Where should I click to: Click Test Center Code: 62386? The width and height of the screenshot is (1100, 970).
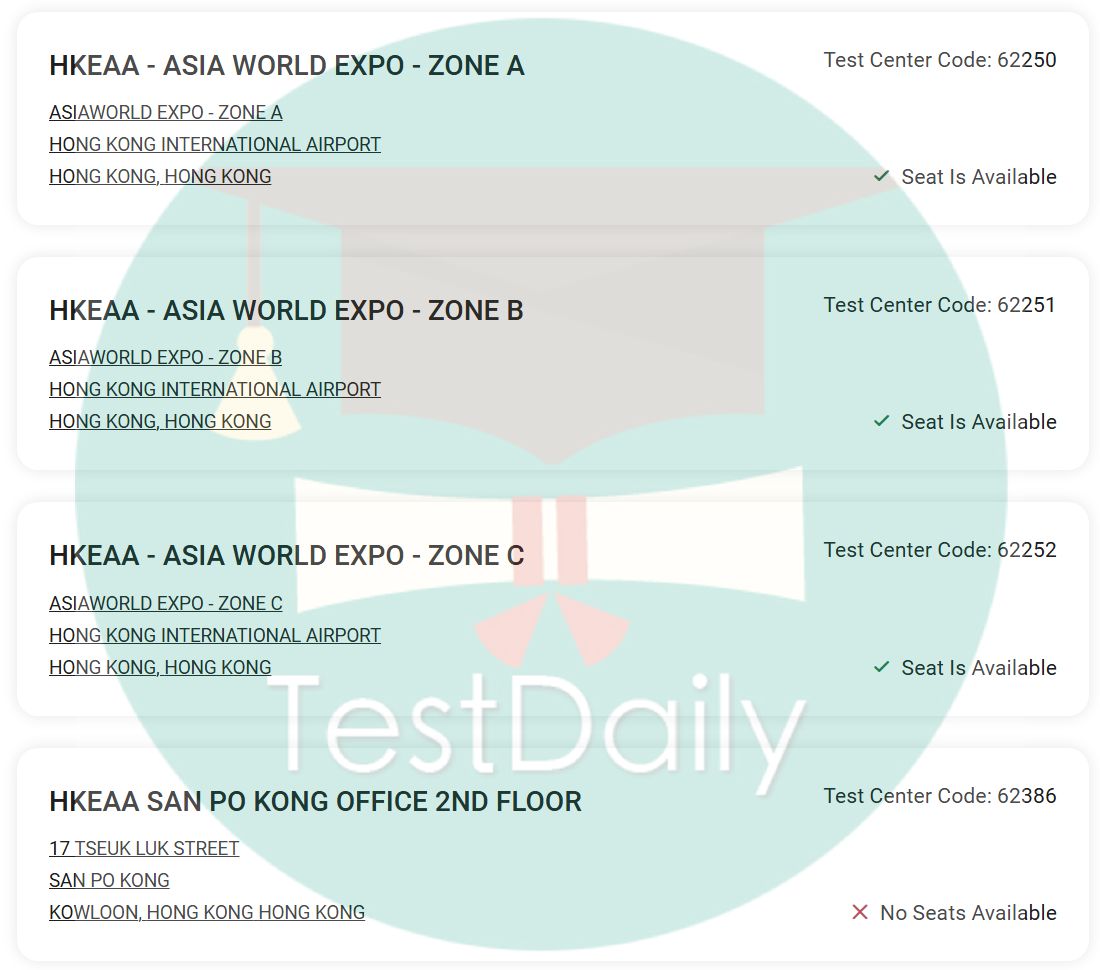click(940, 795)
